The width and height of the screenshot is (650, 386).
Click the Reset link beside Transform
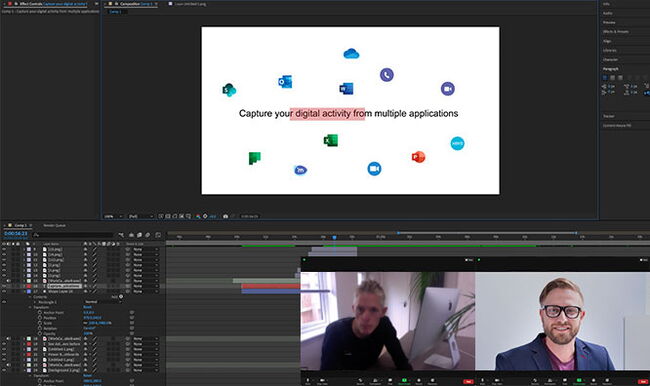click(x=87, y=307)
